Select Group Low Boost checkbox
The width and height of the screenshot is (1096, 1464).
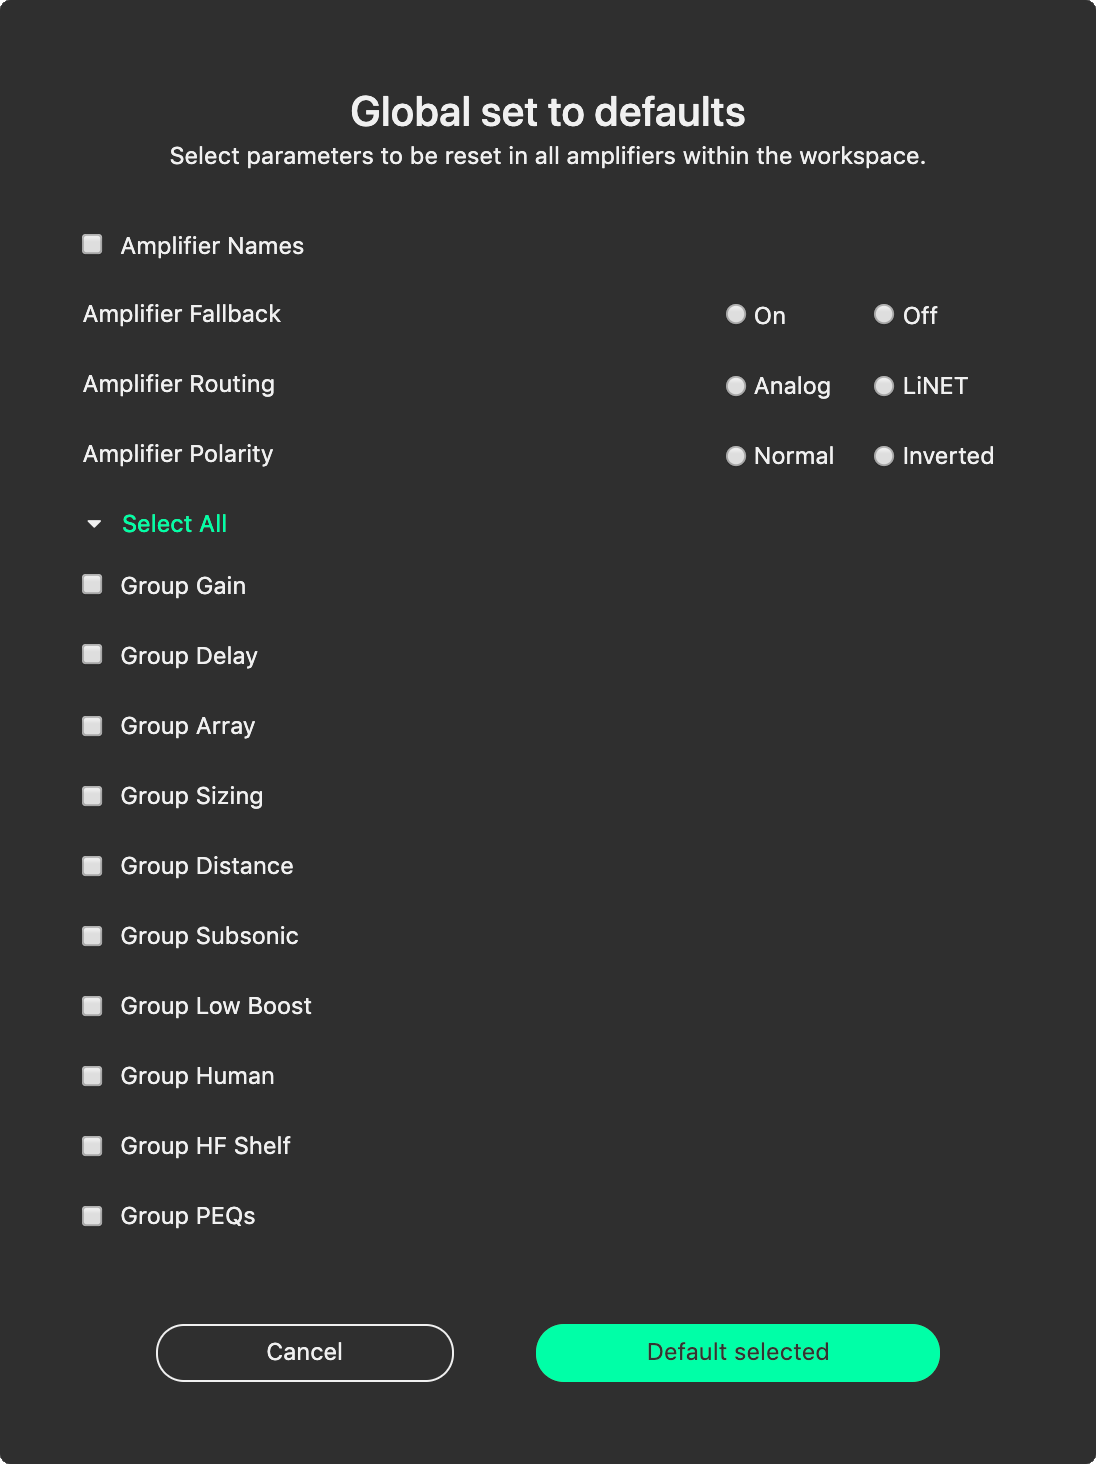tap(92, 1005)
